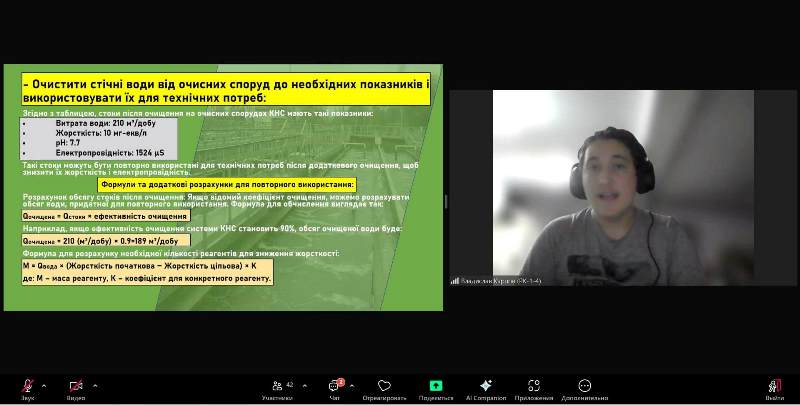Select the speaker's webcam video tile
Viewport: 800px width, 405px height.
tap(623, 188)
